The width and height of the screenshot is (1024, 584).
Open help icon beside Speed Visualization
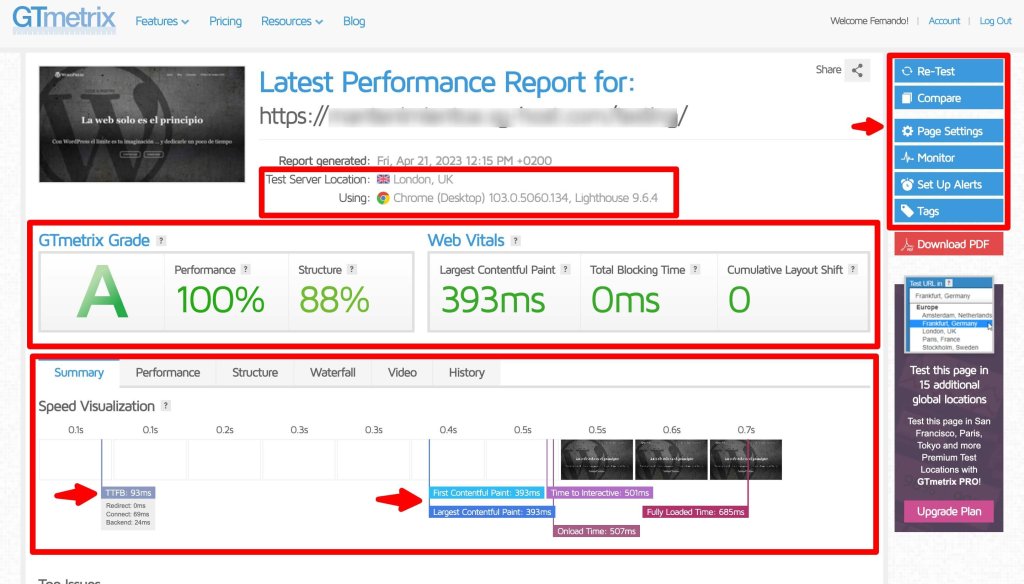pos(166,406)
